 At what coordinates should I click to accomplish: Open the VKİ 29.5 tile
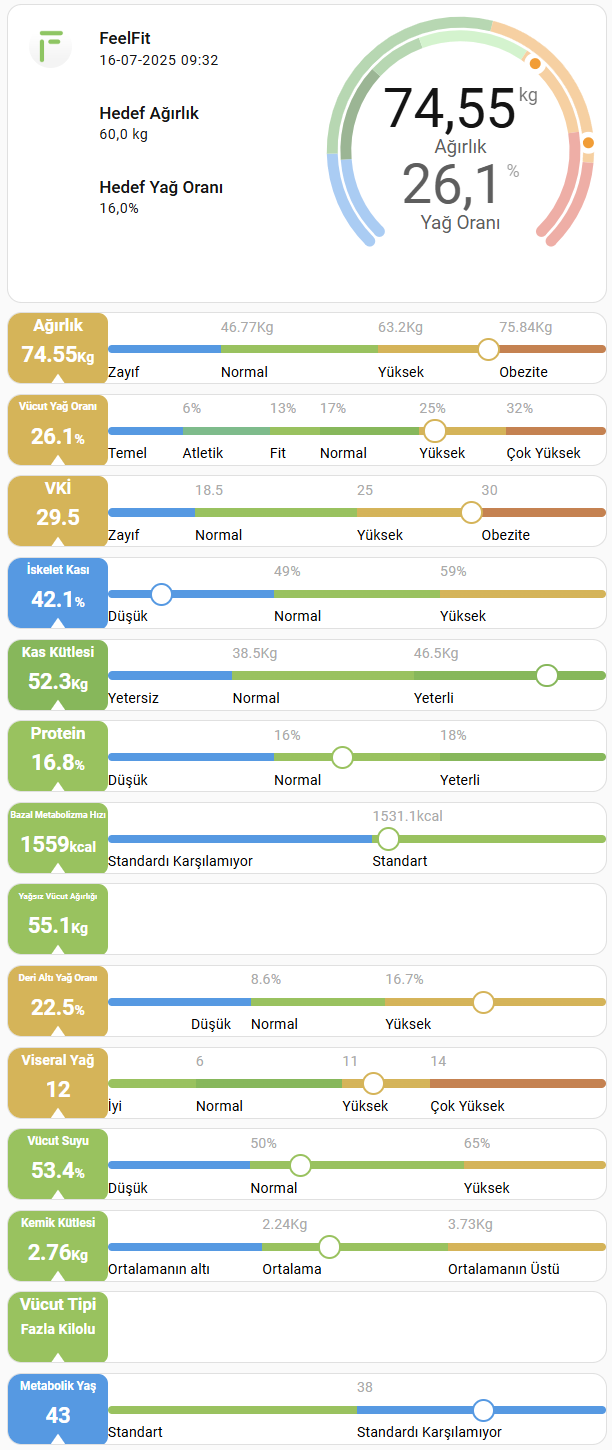58,509
